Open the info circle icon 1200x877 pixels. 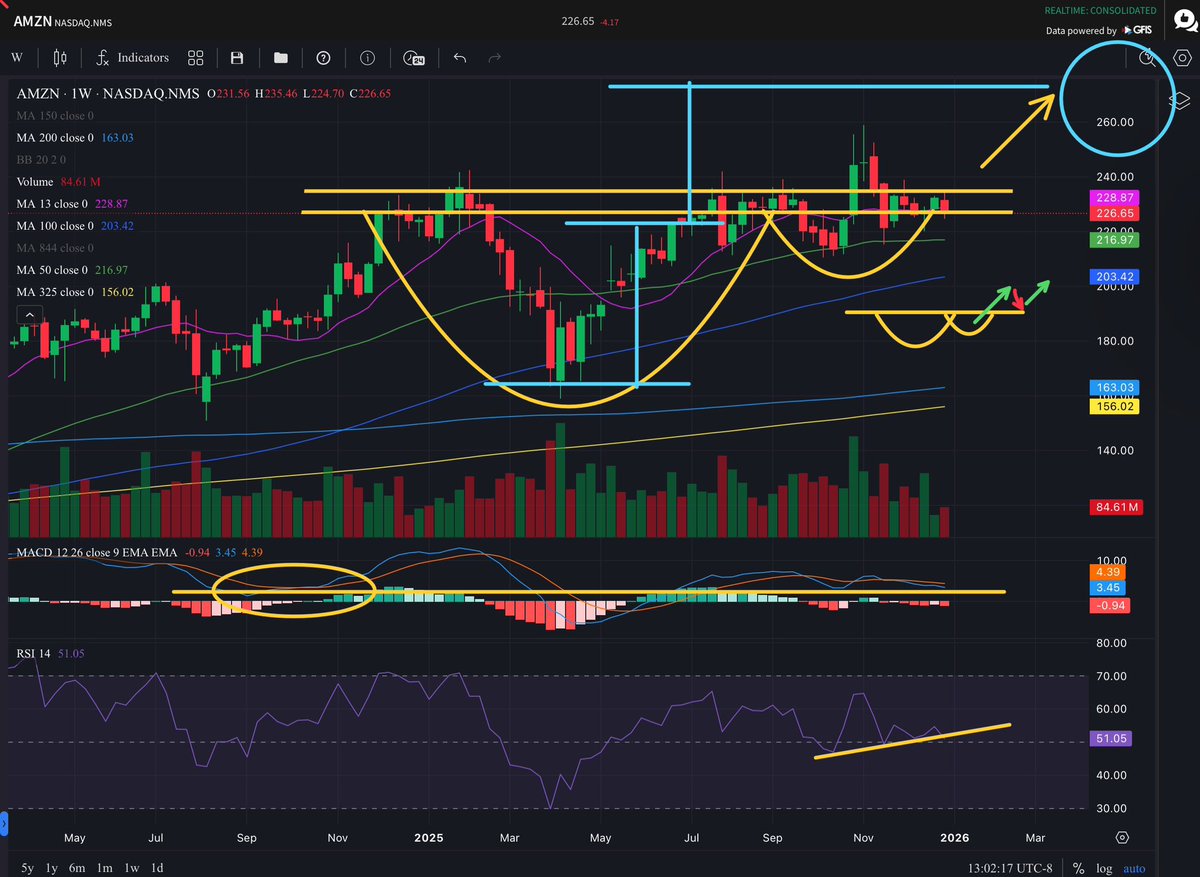(x=368, y=58)
